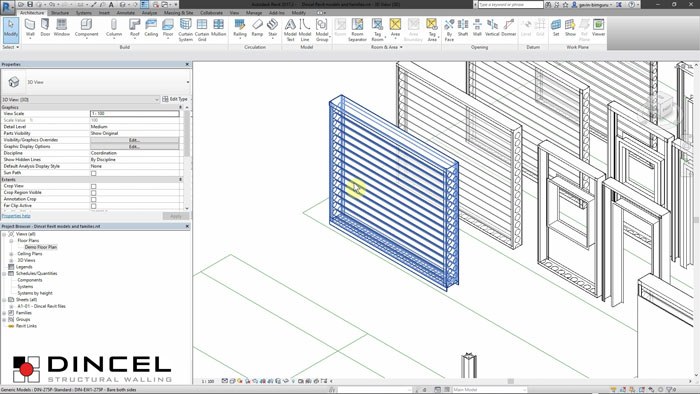Click Edit for Visibility/Graphics Overrides
The width and height of the screenshot is (700, 394).
point(134,140)
